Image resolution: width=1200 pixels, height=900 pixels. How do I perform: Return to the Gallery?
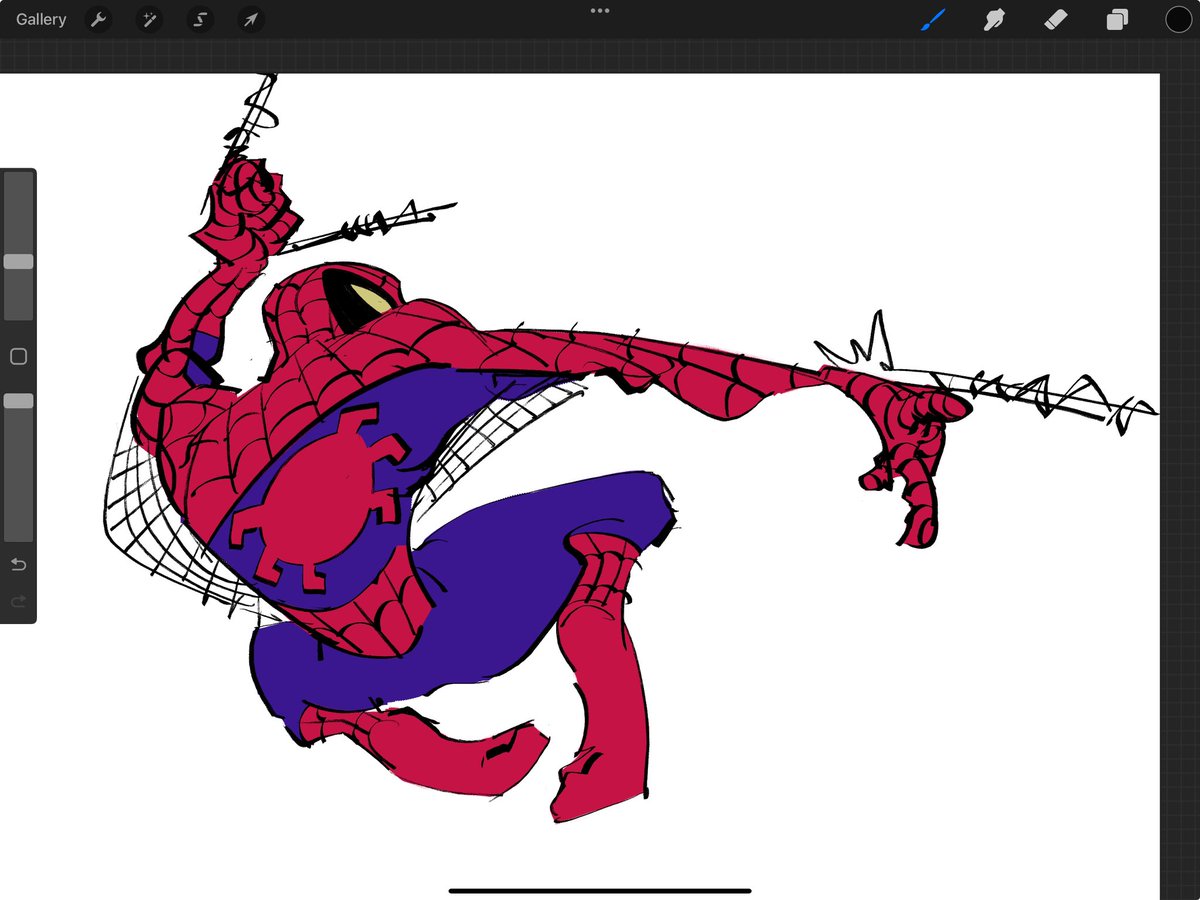coord(39,19)
